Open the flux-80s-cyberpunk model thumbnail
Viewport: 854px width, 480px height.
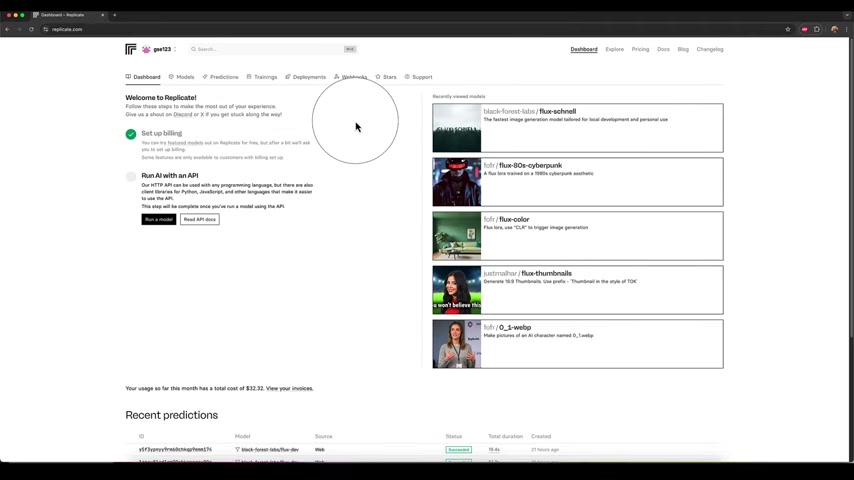click(x=456, y=182)
